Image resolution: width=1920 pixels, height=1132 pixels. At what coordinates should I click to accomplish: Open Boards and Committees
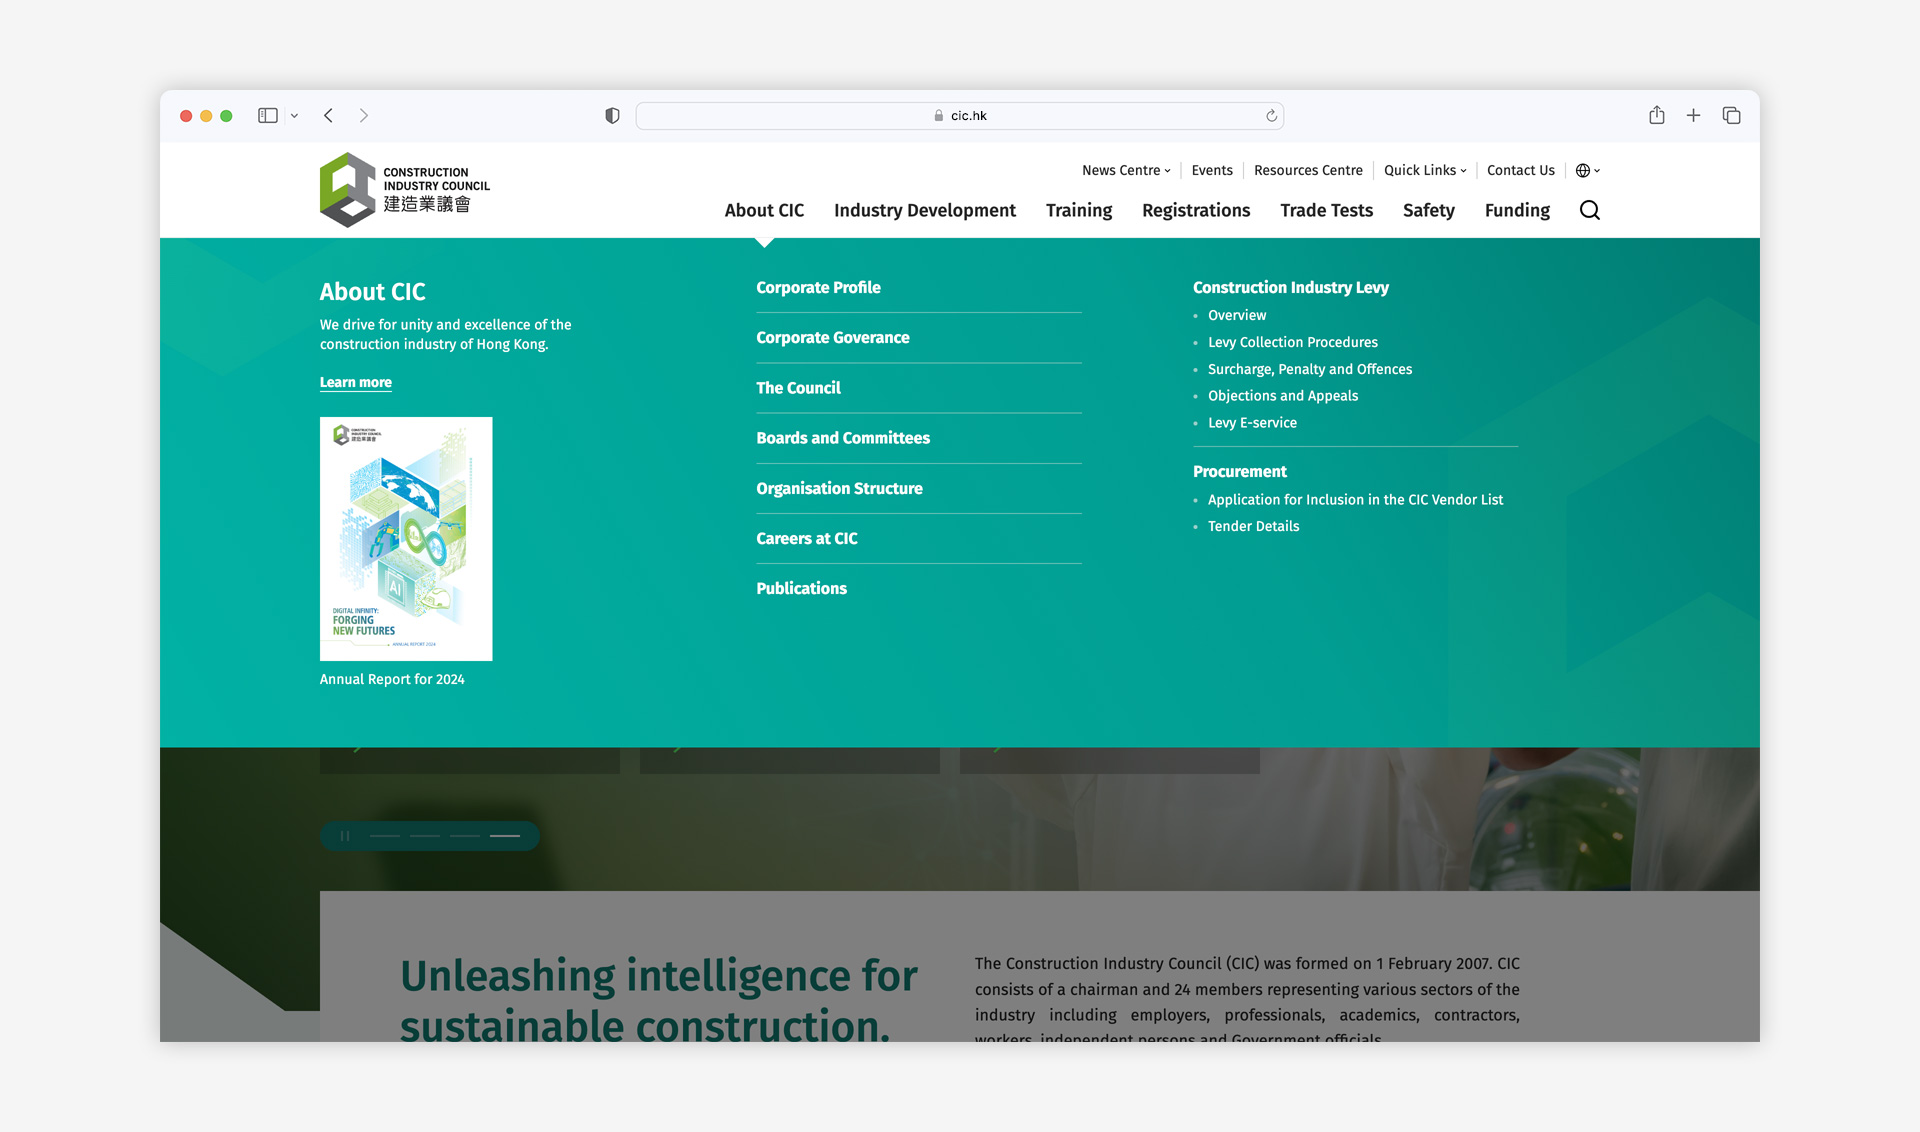842,437
